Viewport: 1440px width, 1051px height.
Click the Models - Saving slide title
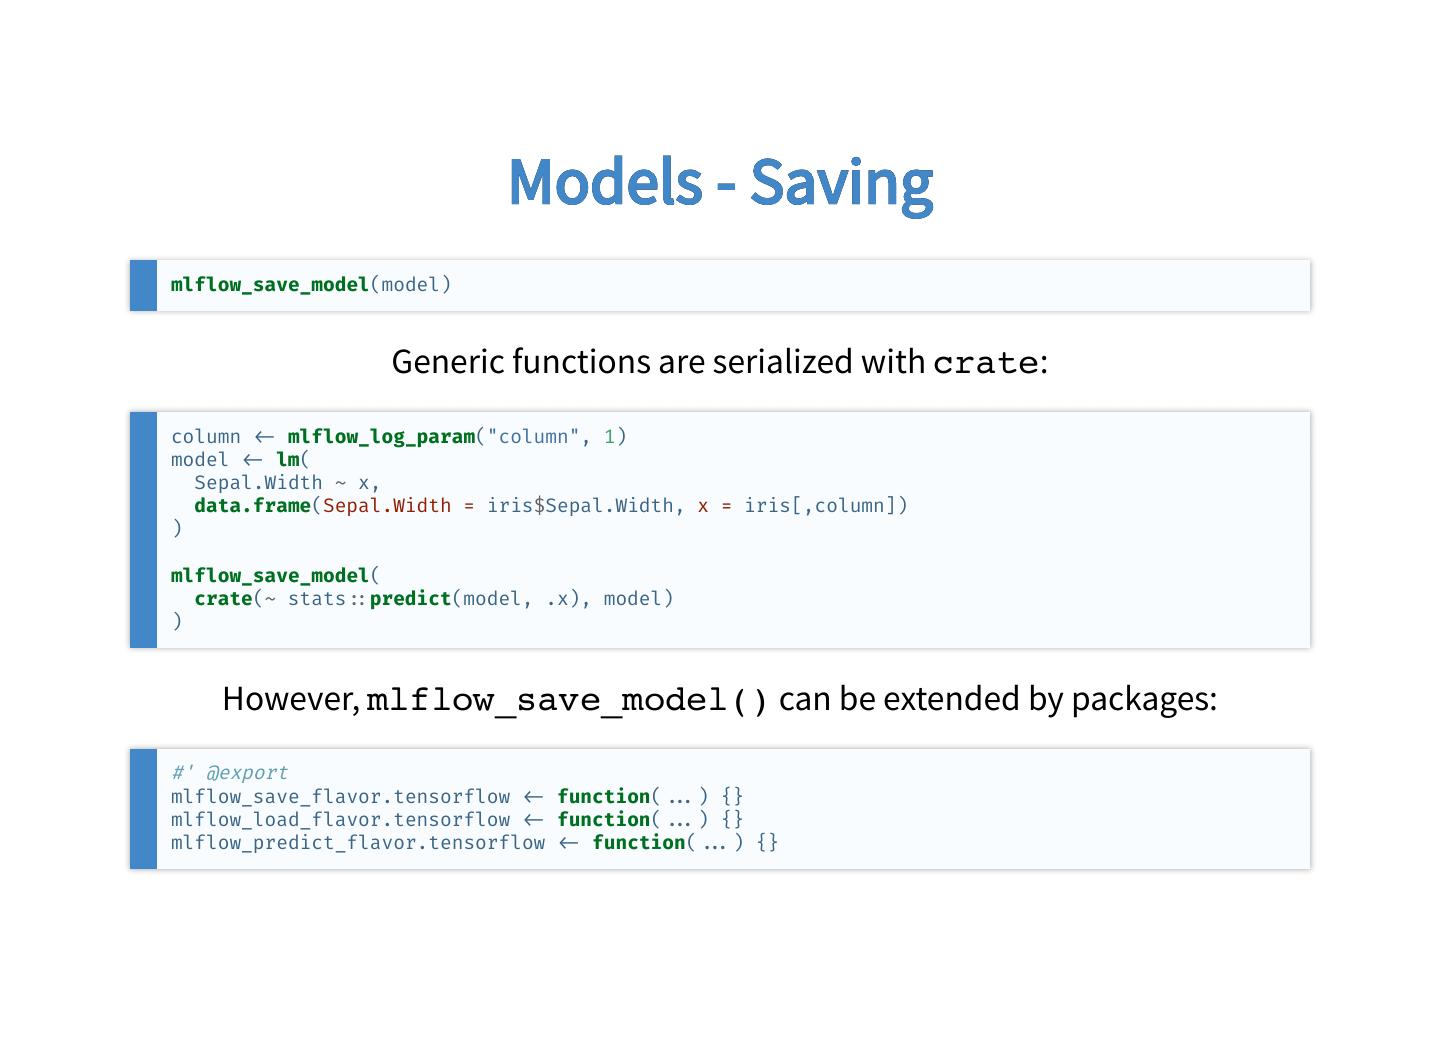720,181
